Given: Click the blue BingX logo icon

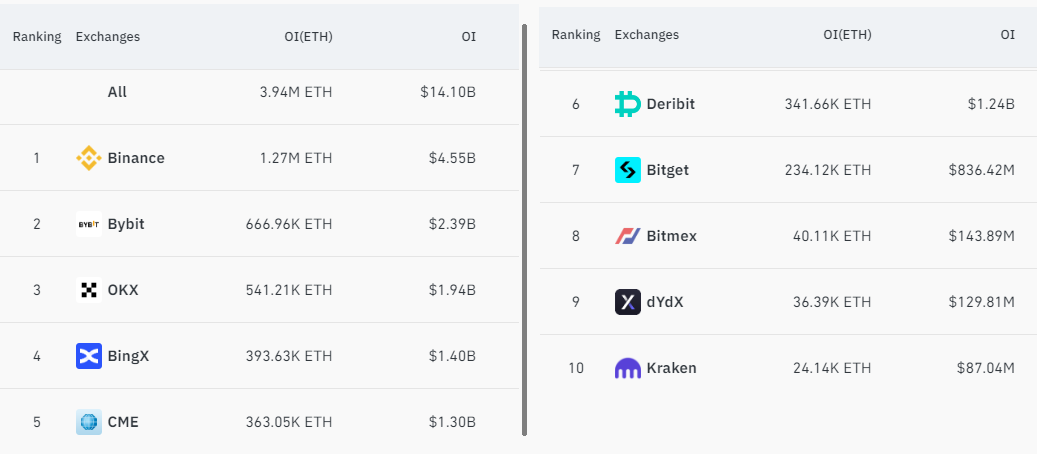Looking at the screenshot, I should (x=89, y=356).
